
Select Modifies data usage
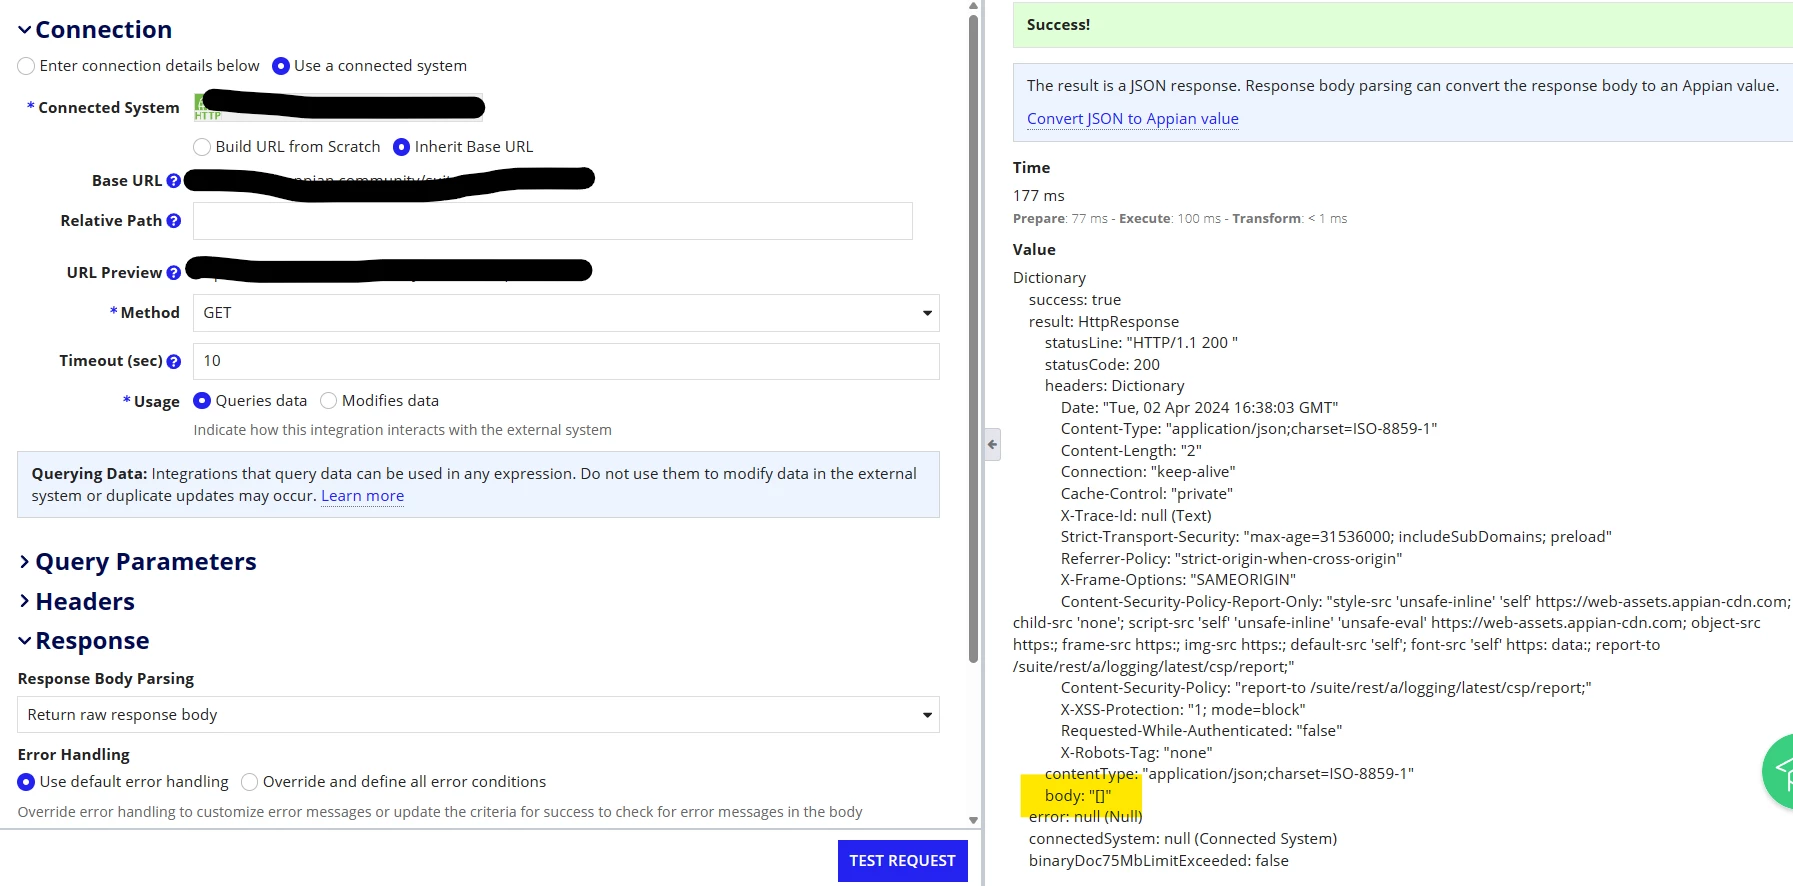click(328, 401)
